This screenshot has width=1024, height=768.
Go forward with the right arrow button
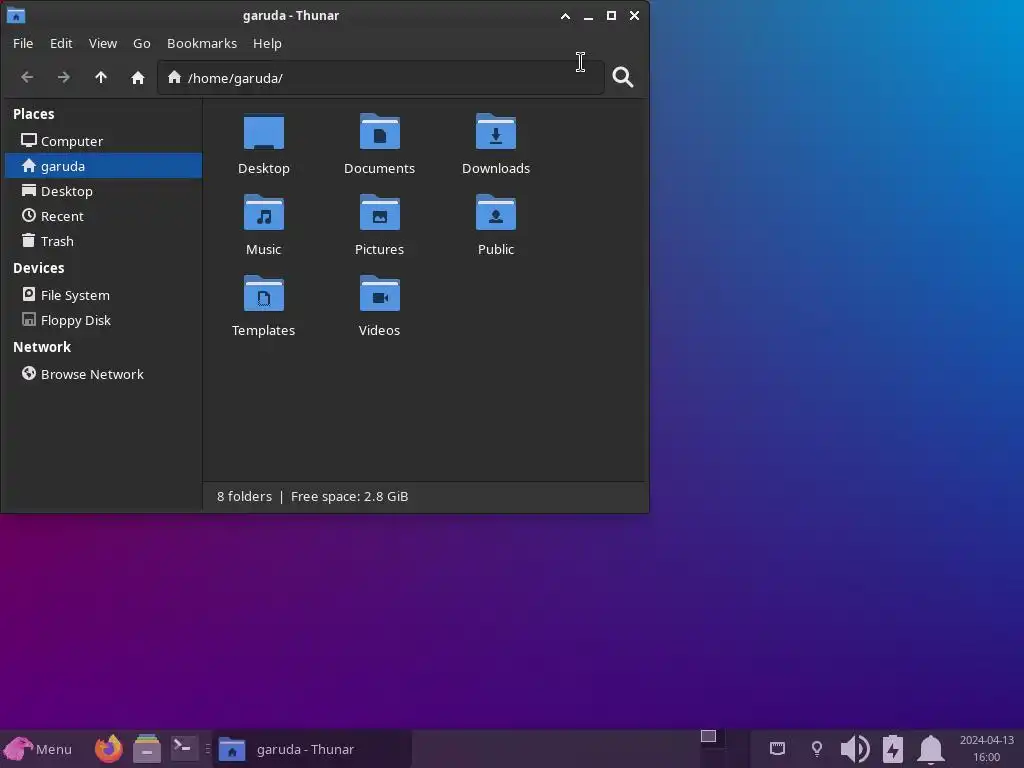pos(63,78)
